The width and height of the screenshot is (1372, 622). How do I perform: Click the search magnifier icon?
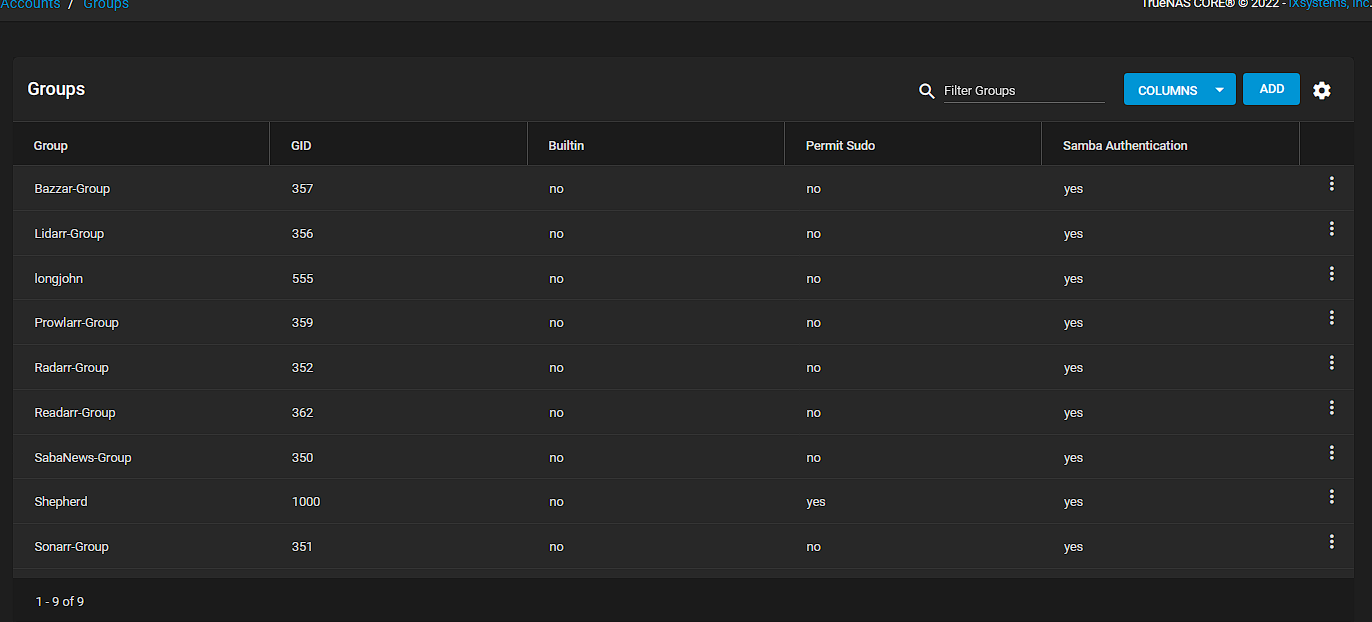coord(927,91)
